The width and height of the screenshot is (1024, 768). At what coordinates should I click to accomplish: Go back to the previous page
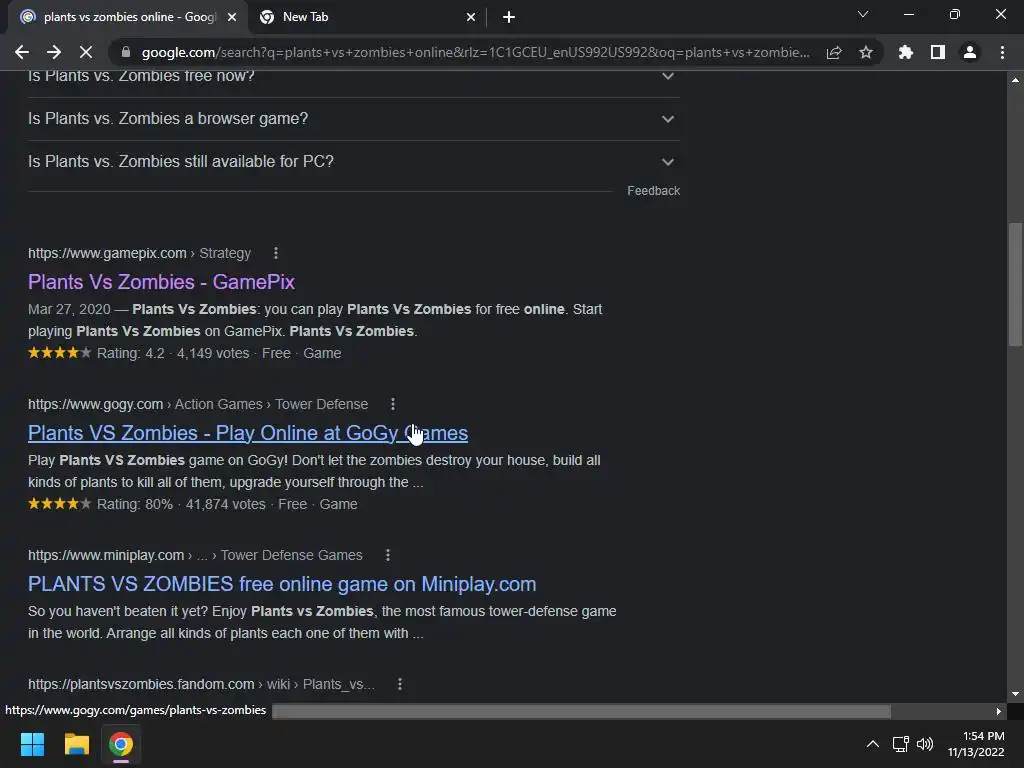click(x=22, y=52)
